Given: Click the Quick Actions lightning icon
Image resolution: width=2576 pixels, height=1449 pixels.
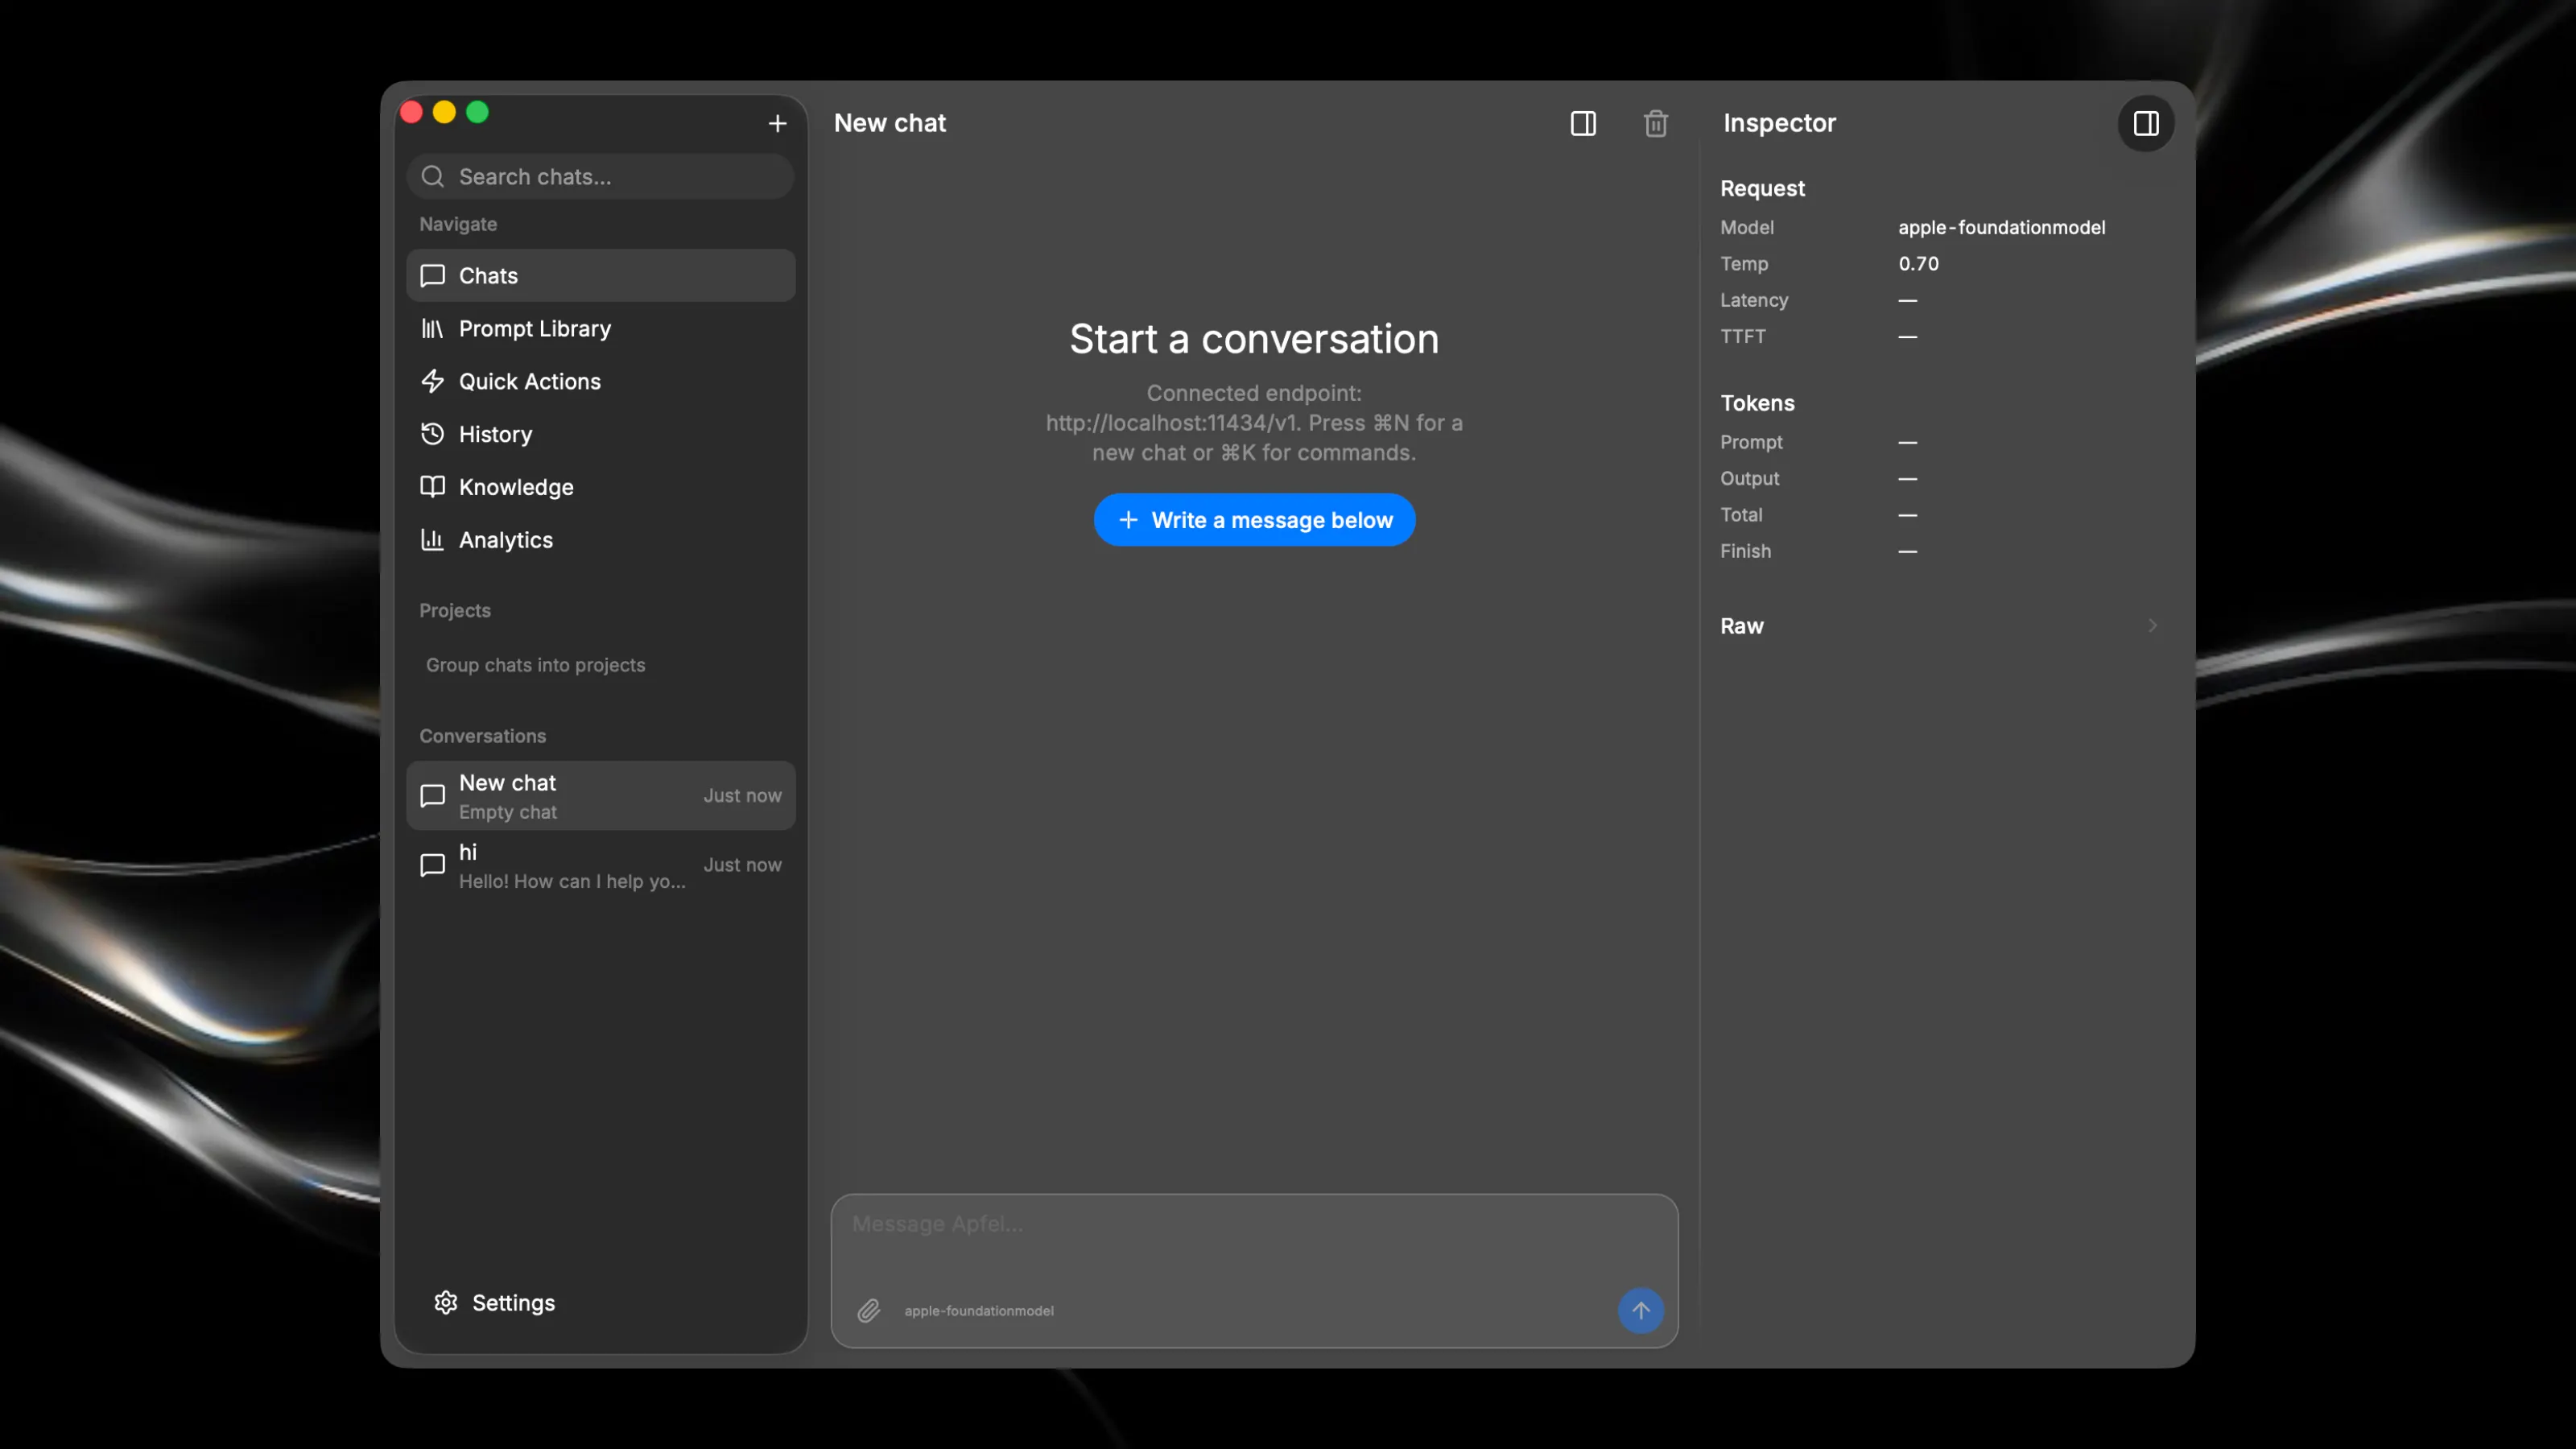Looking at the screenshot, I should (x=432, y=381).
